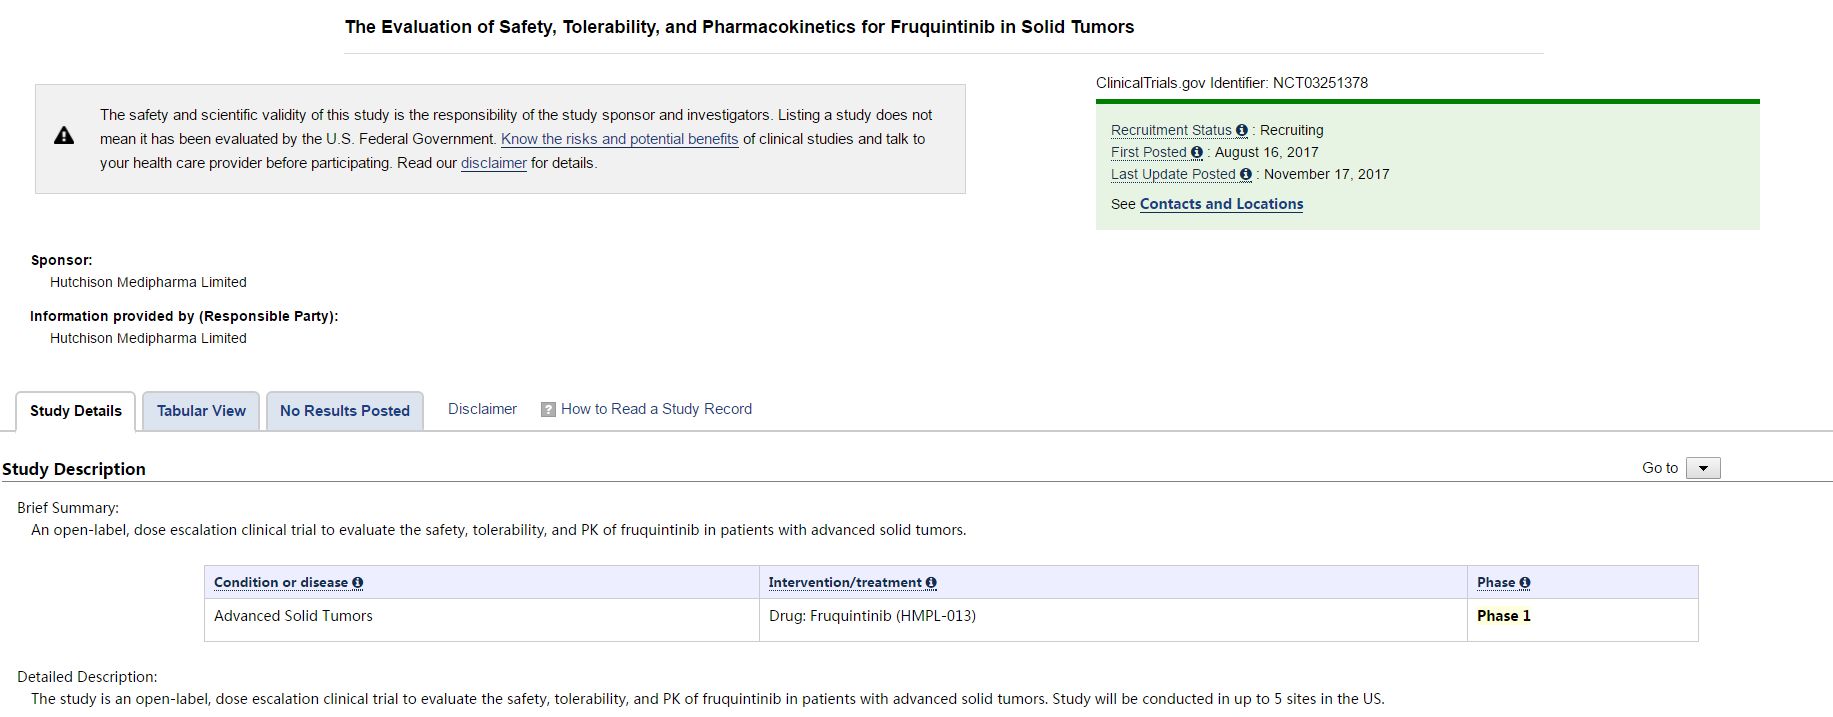Click the Condition or disease column header
The width and height of the screenshot is (1833, 717).
tap(281, 583)
